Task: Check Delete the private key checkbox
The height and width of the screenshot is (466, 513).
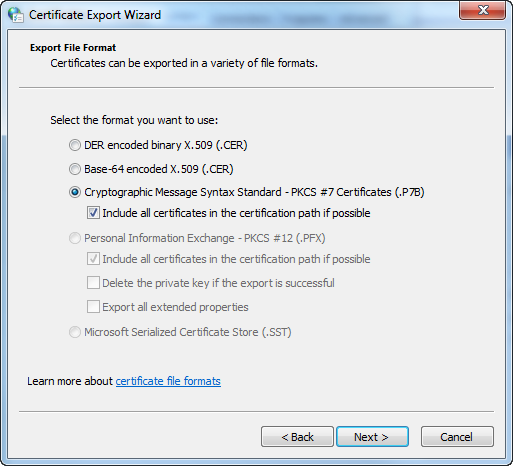Action: point(93,283)
